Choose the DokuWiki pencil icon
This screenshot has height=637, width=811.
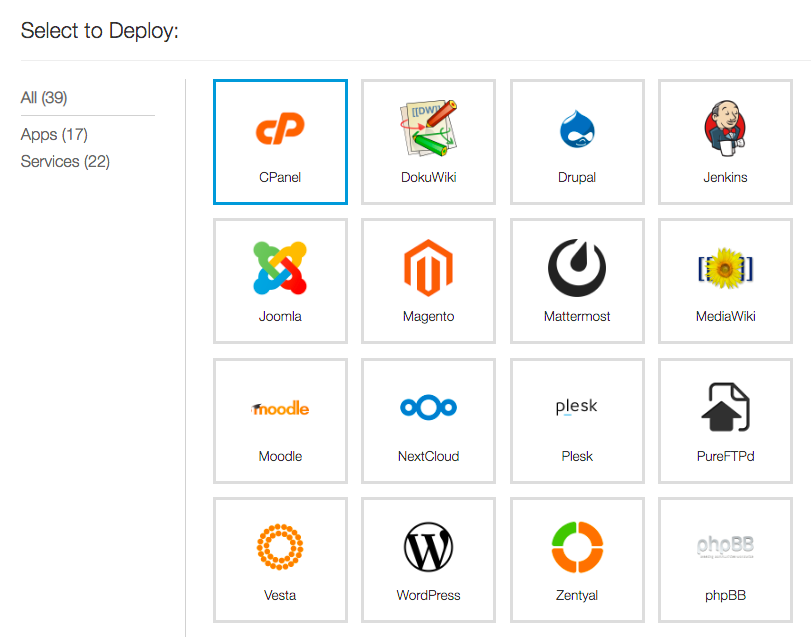429,128
